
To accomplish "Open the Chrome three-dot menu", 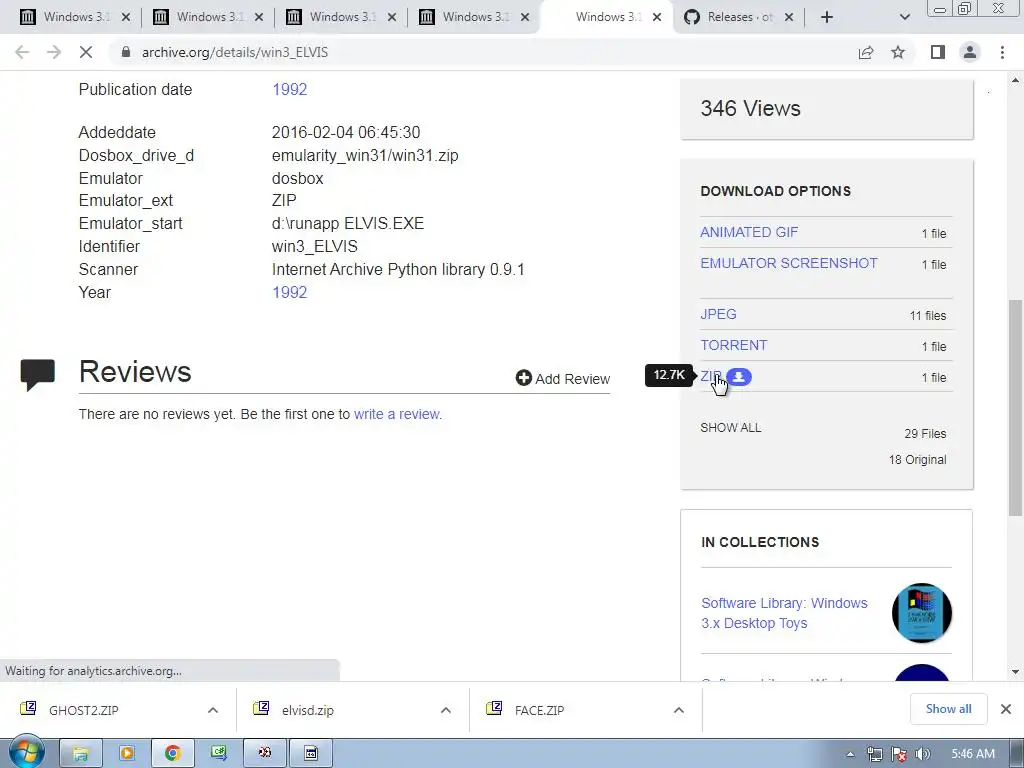I will [x=1002, y=52].
